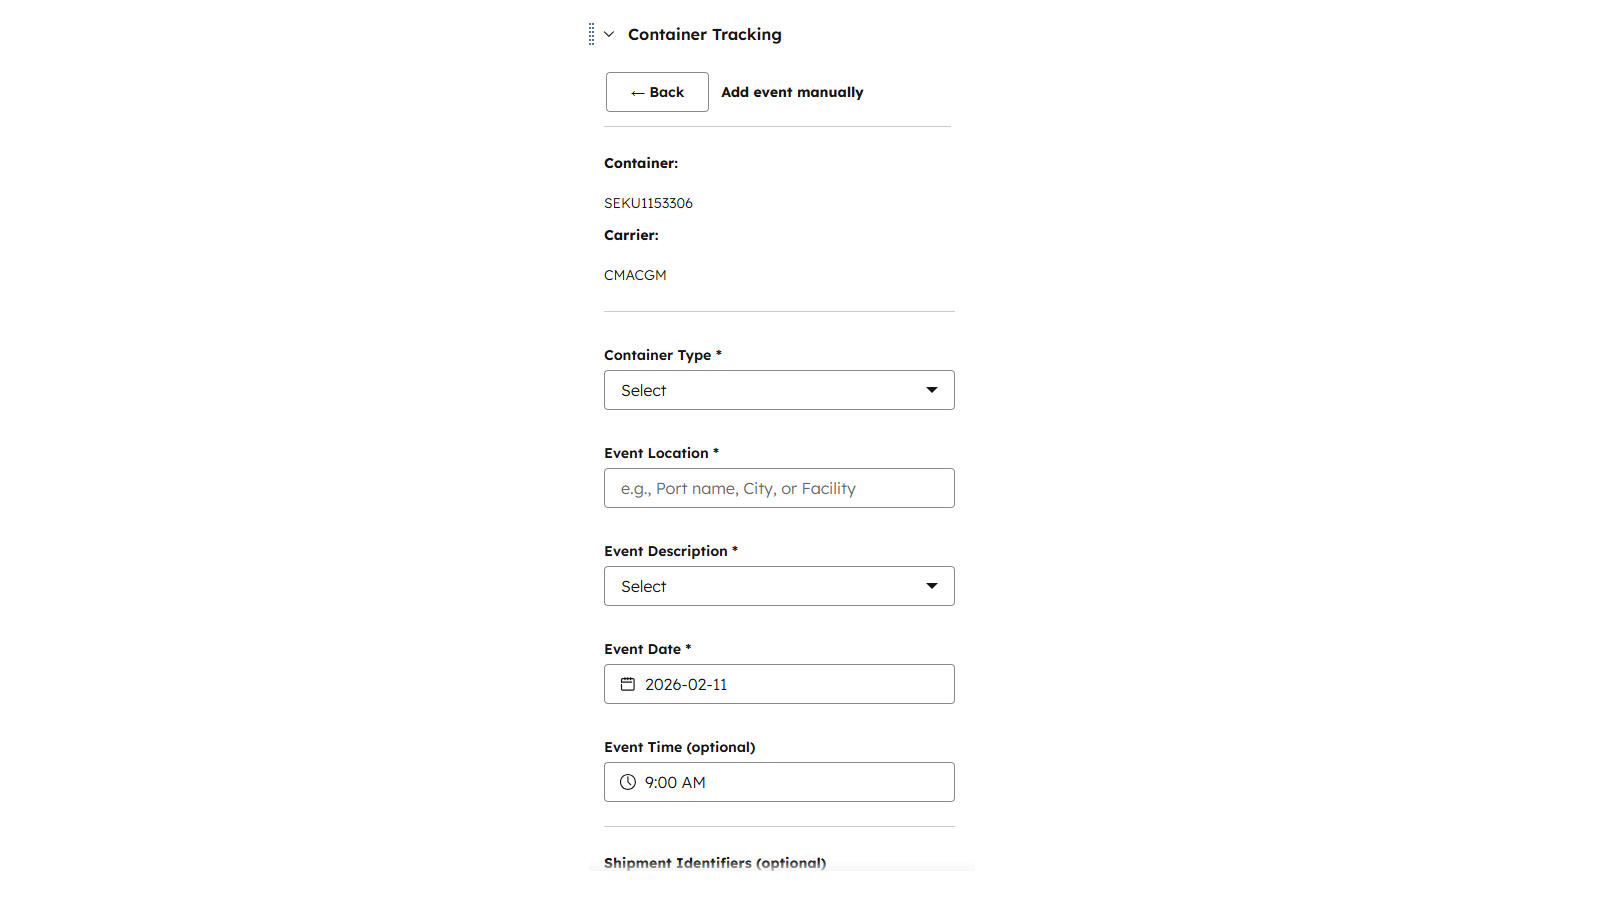The height and width of the screenshot is (900, 1600).
Task: Collapse the Container Tracking section chevron
Action: tap(609, 34)
